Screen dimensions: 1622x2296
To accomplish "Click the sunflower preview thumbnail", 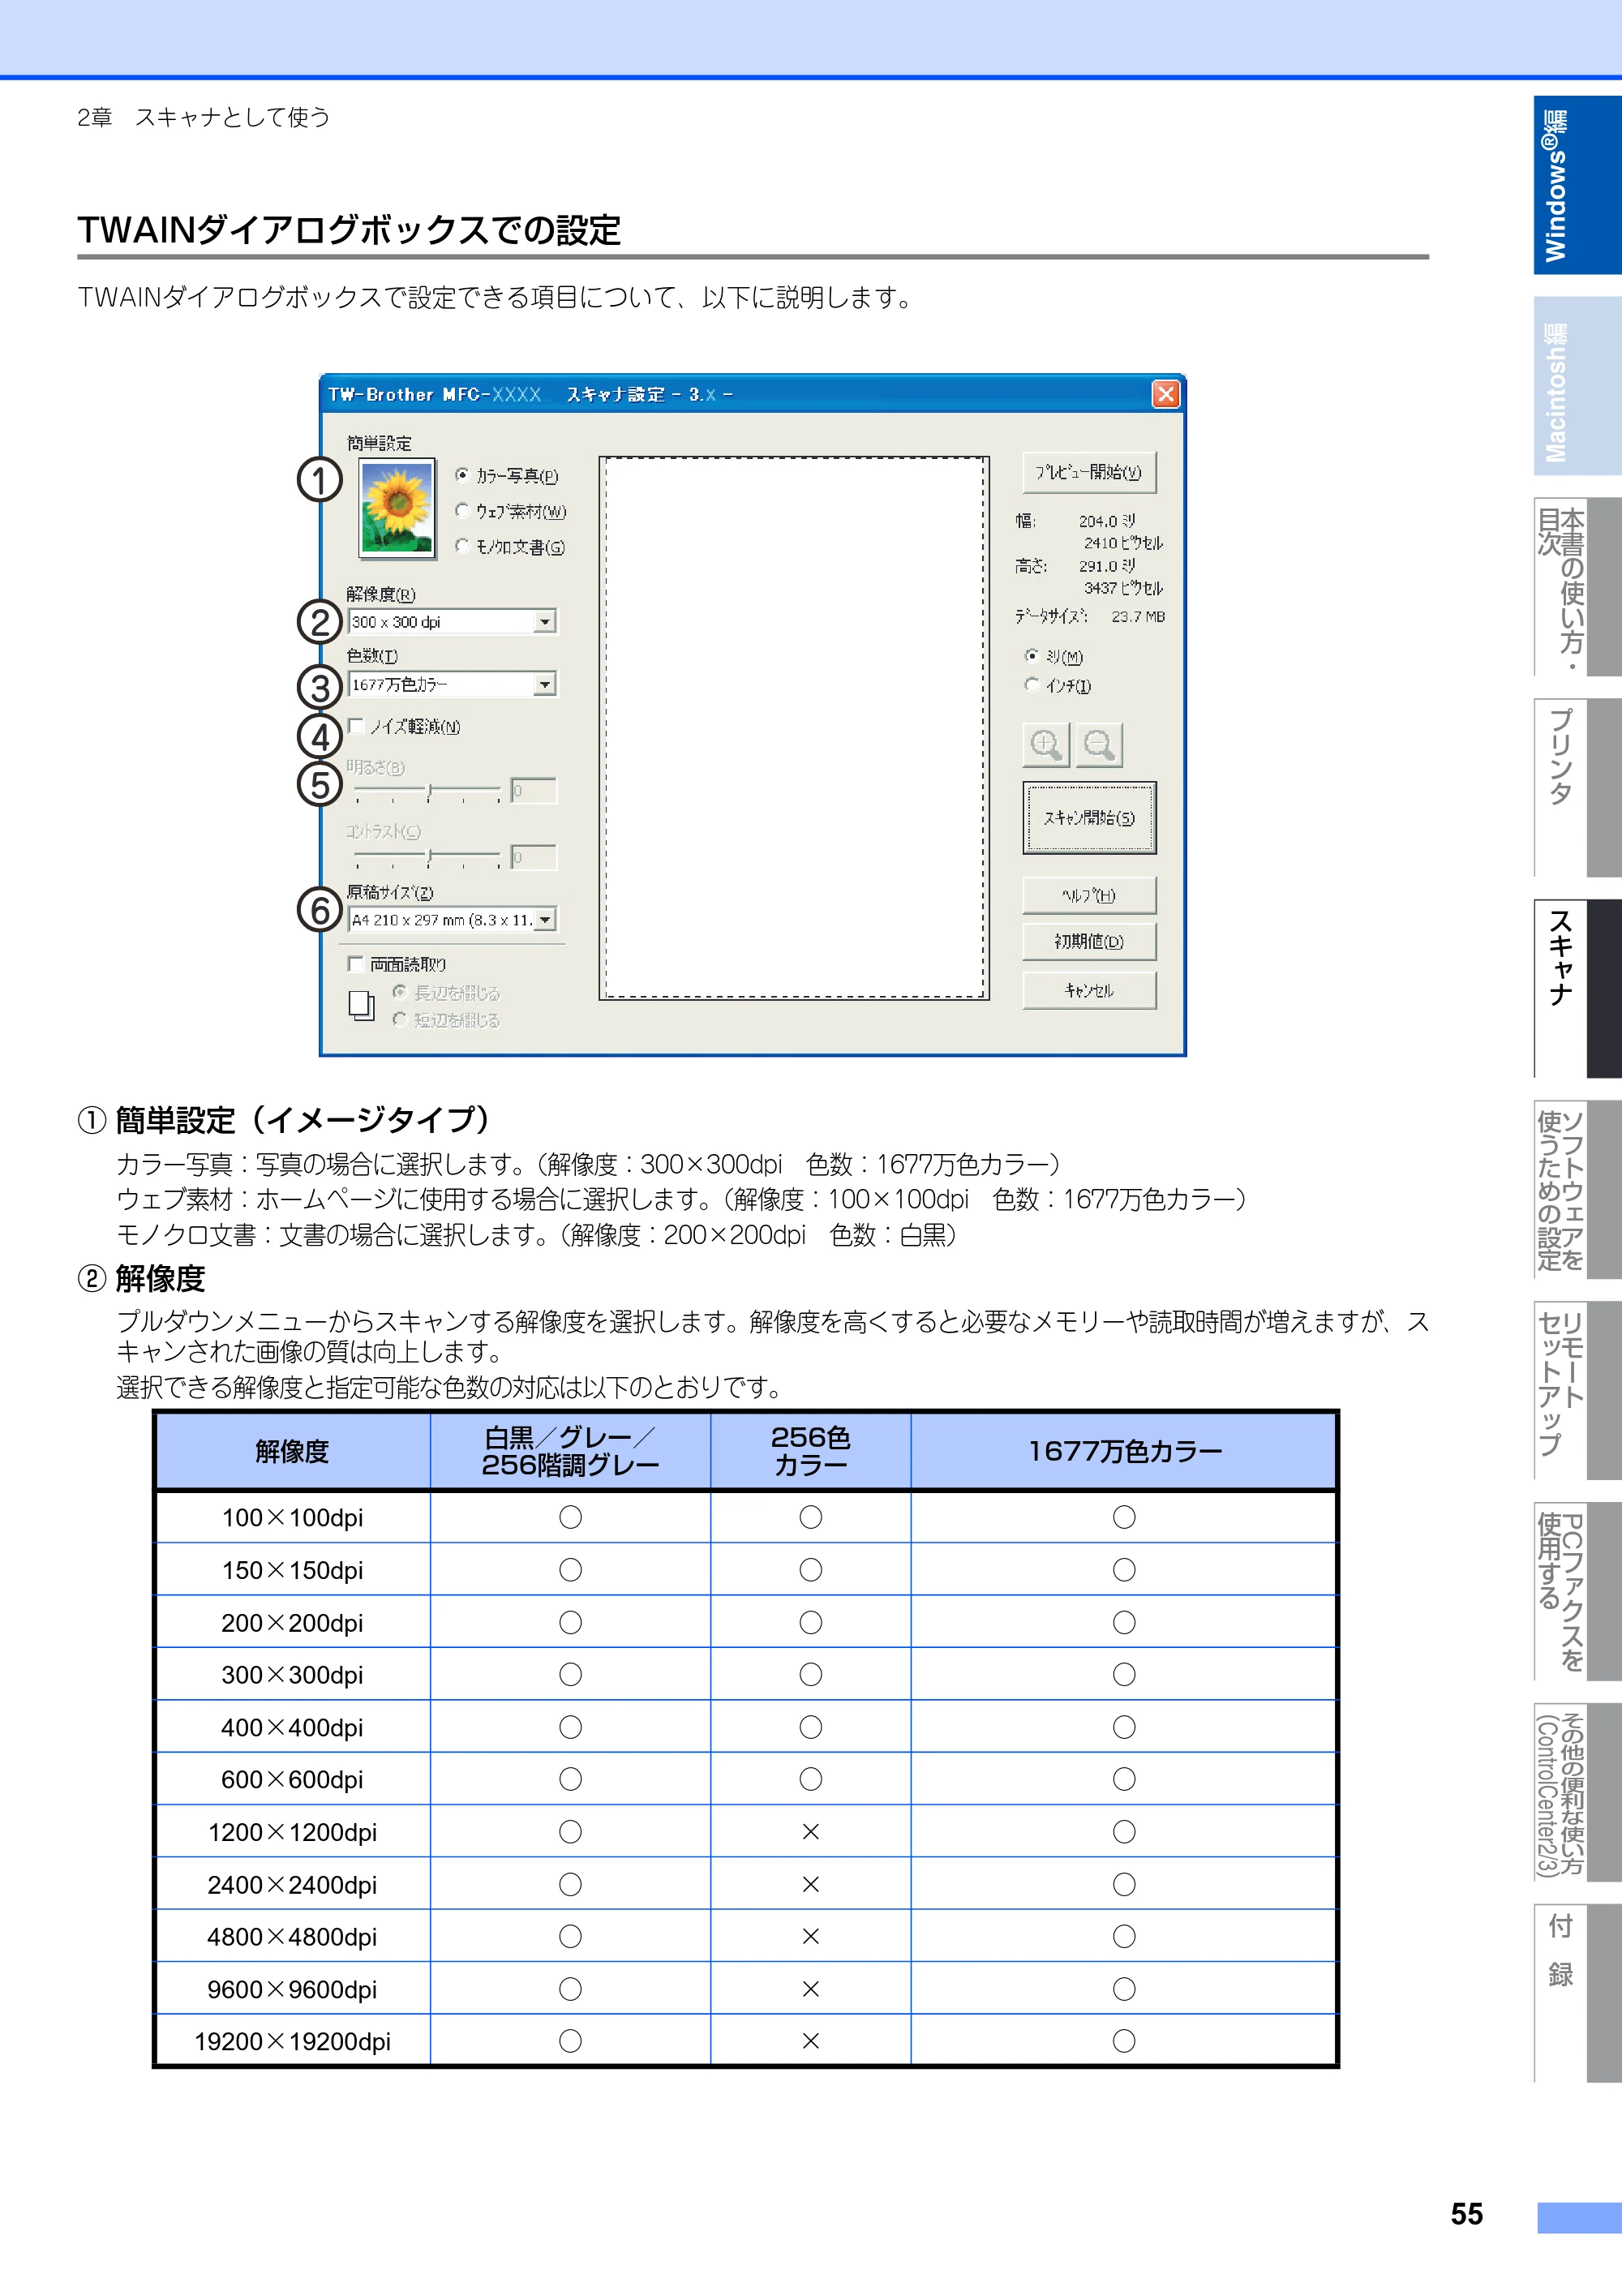I will 398,509.
